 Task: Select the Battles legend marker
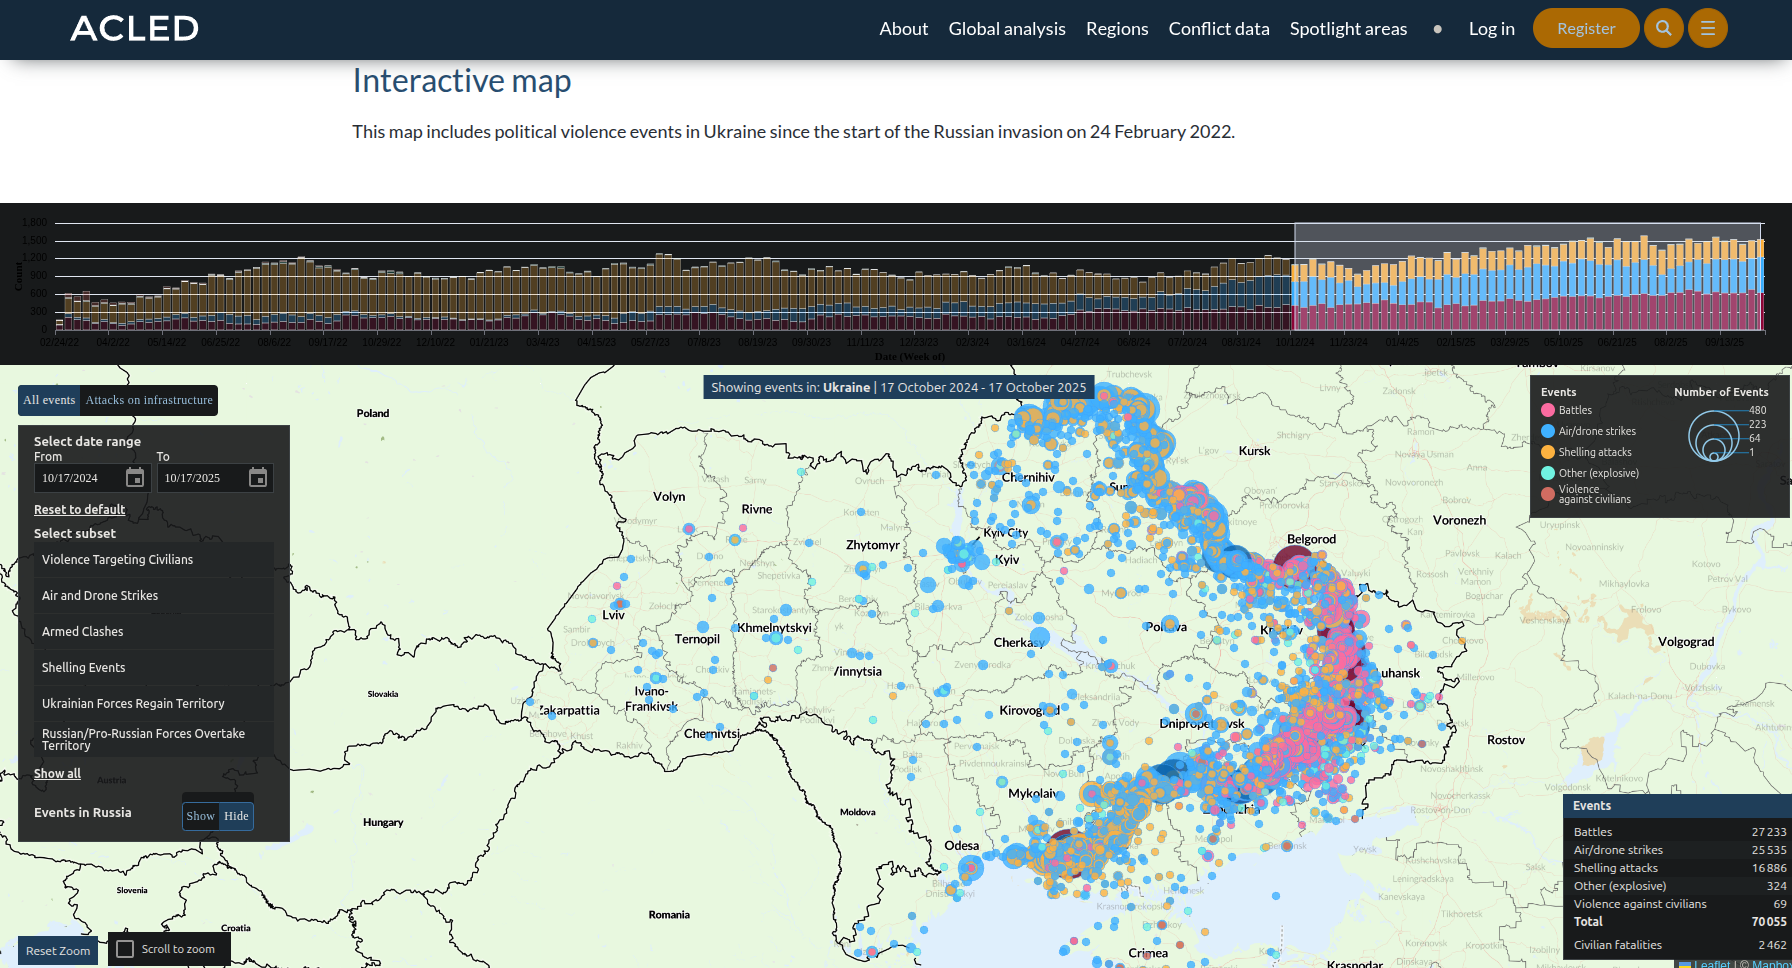click(1549, 410)
